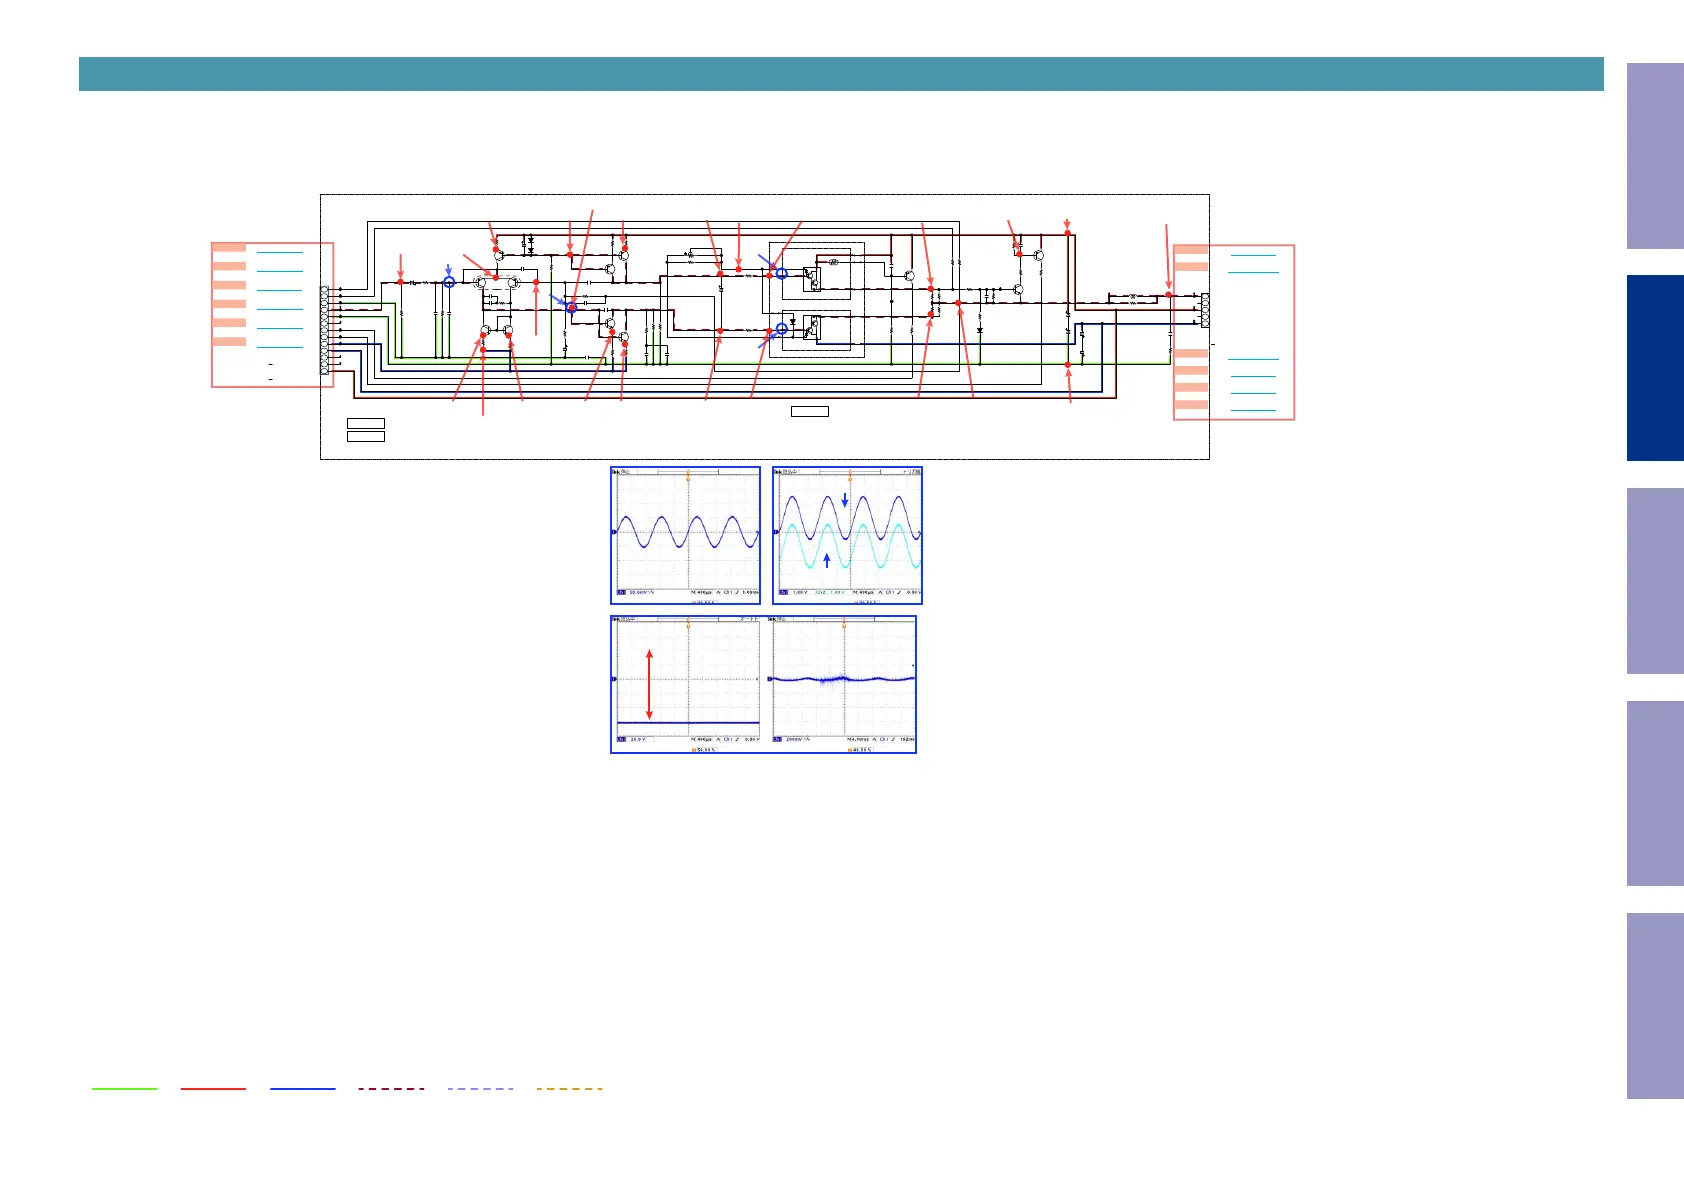
Task: Open the dual sine wave oscilloscope capture
Action: pyautogui.click(x=848, y=536)
